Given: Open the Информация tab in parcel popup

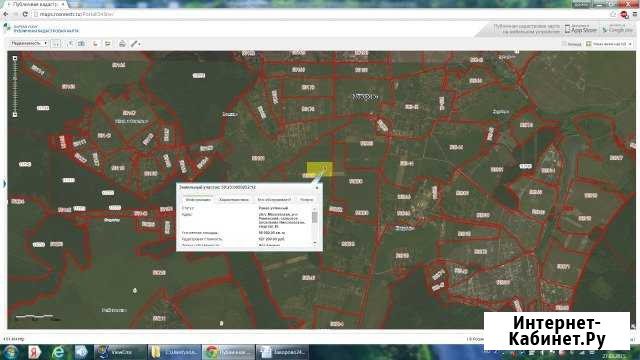Looking at the screenshot, I should (x=198, y=200).
